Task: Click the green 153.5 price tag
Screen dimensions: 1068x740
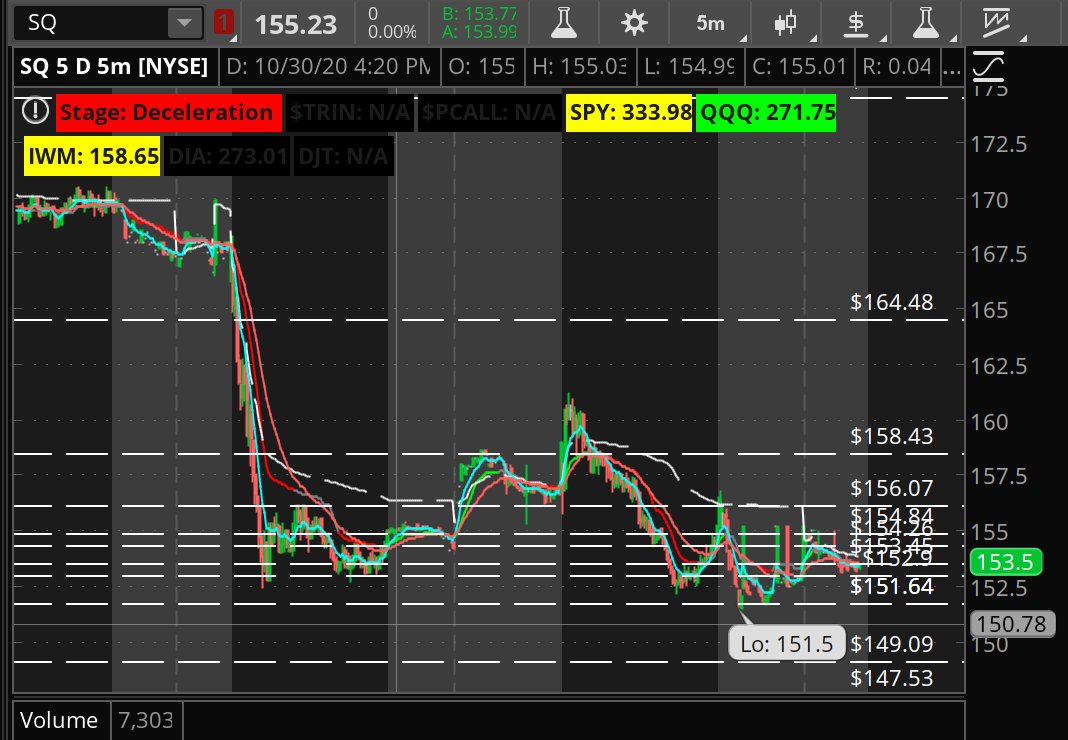Action: [1005, 562]
